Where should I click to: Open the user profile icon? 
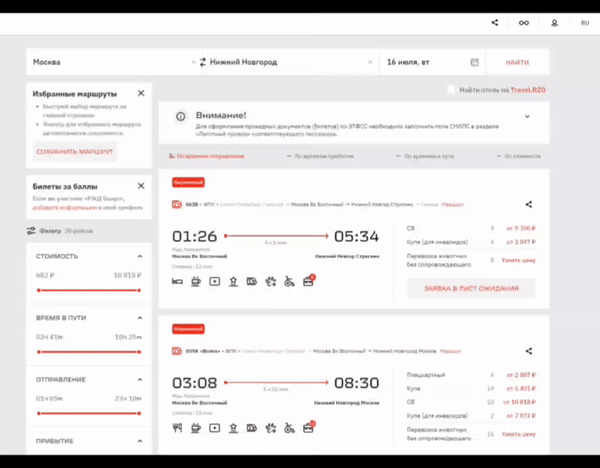[554, 23]
